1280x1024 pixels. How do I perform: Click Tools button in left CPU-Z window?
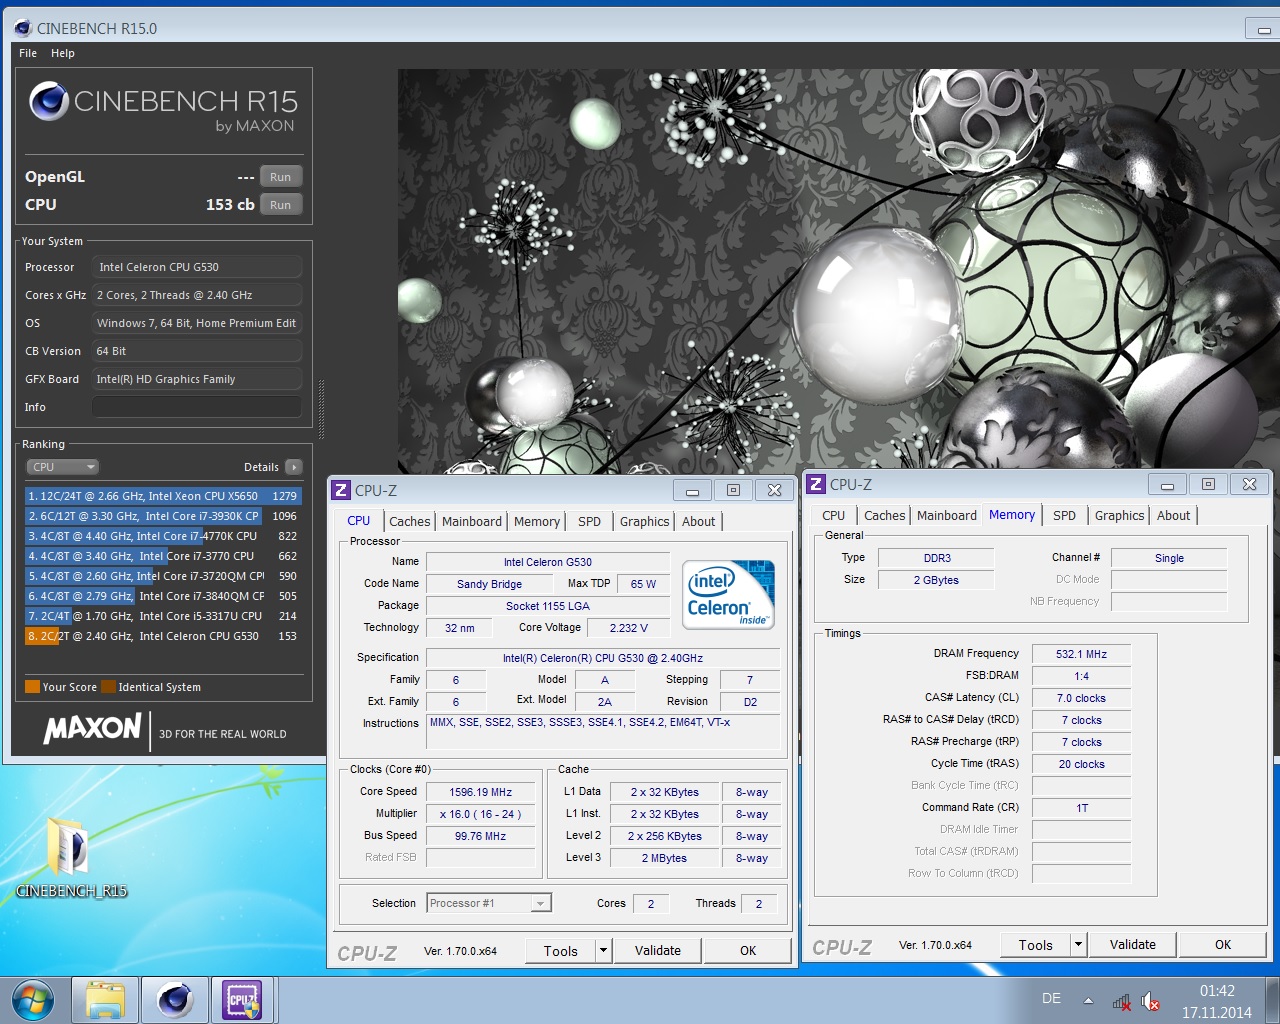tap(561, 951)
